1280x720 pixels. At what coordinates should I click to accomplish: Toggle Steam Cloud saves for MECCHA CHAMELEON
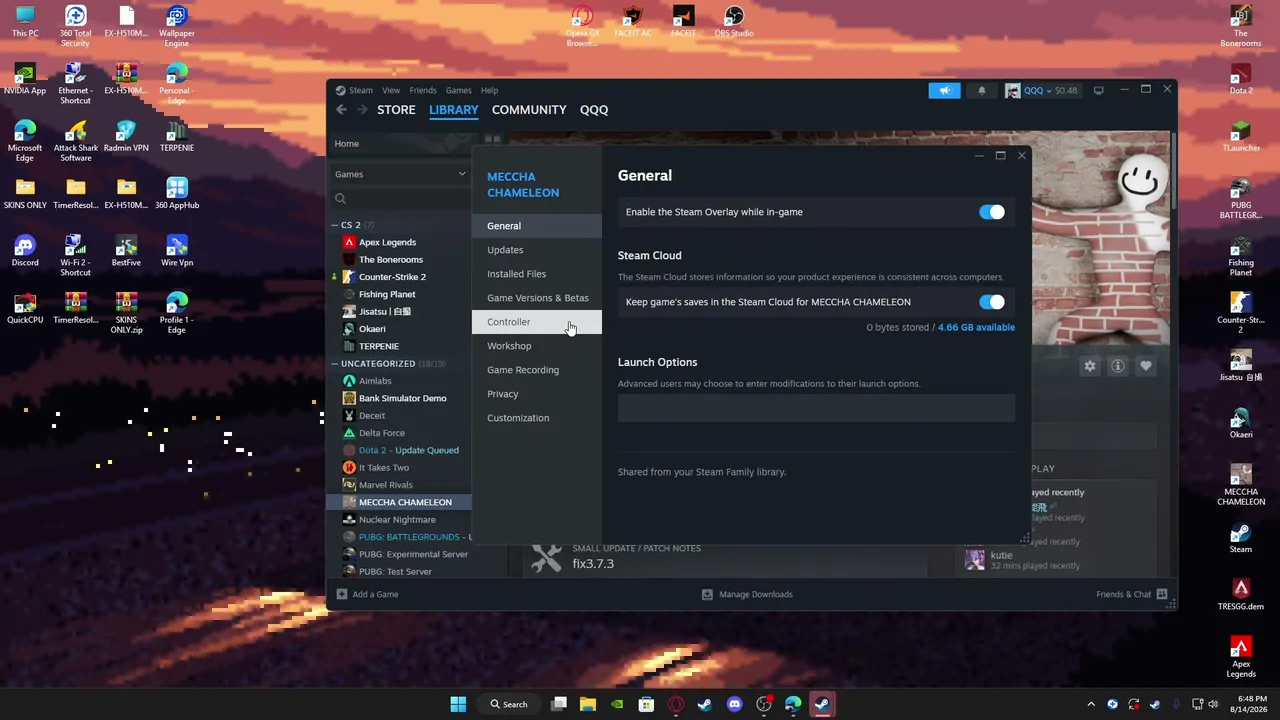[992, 302]
